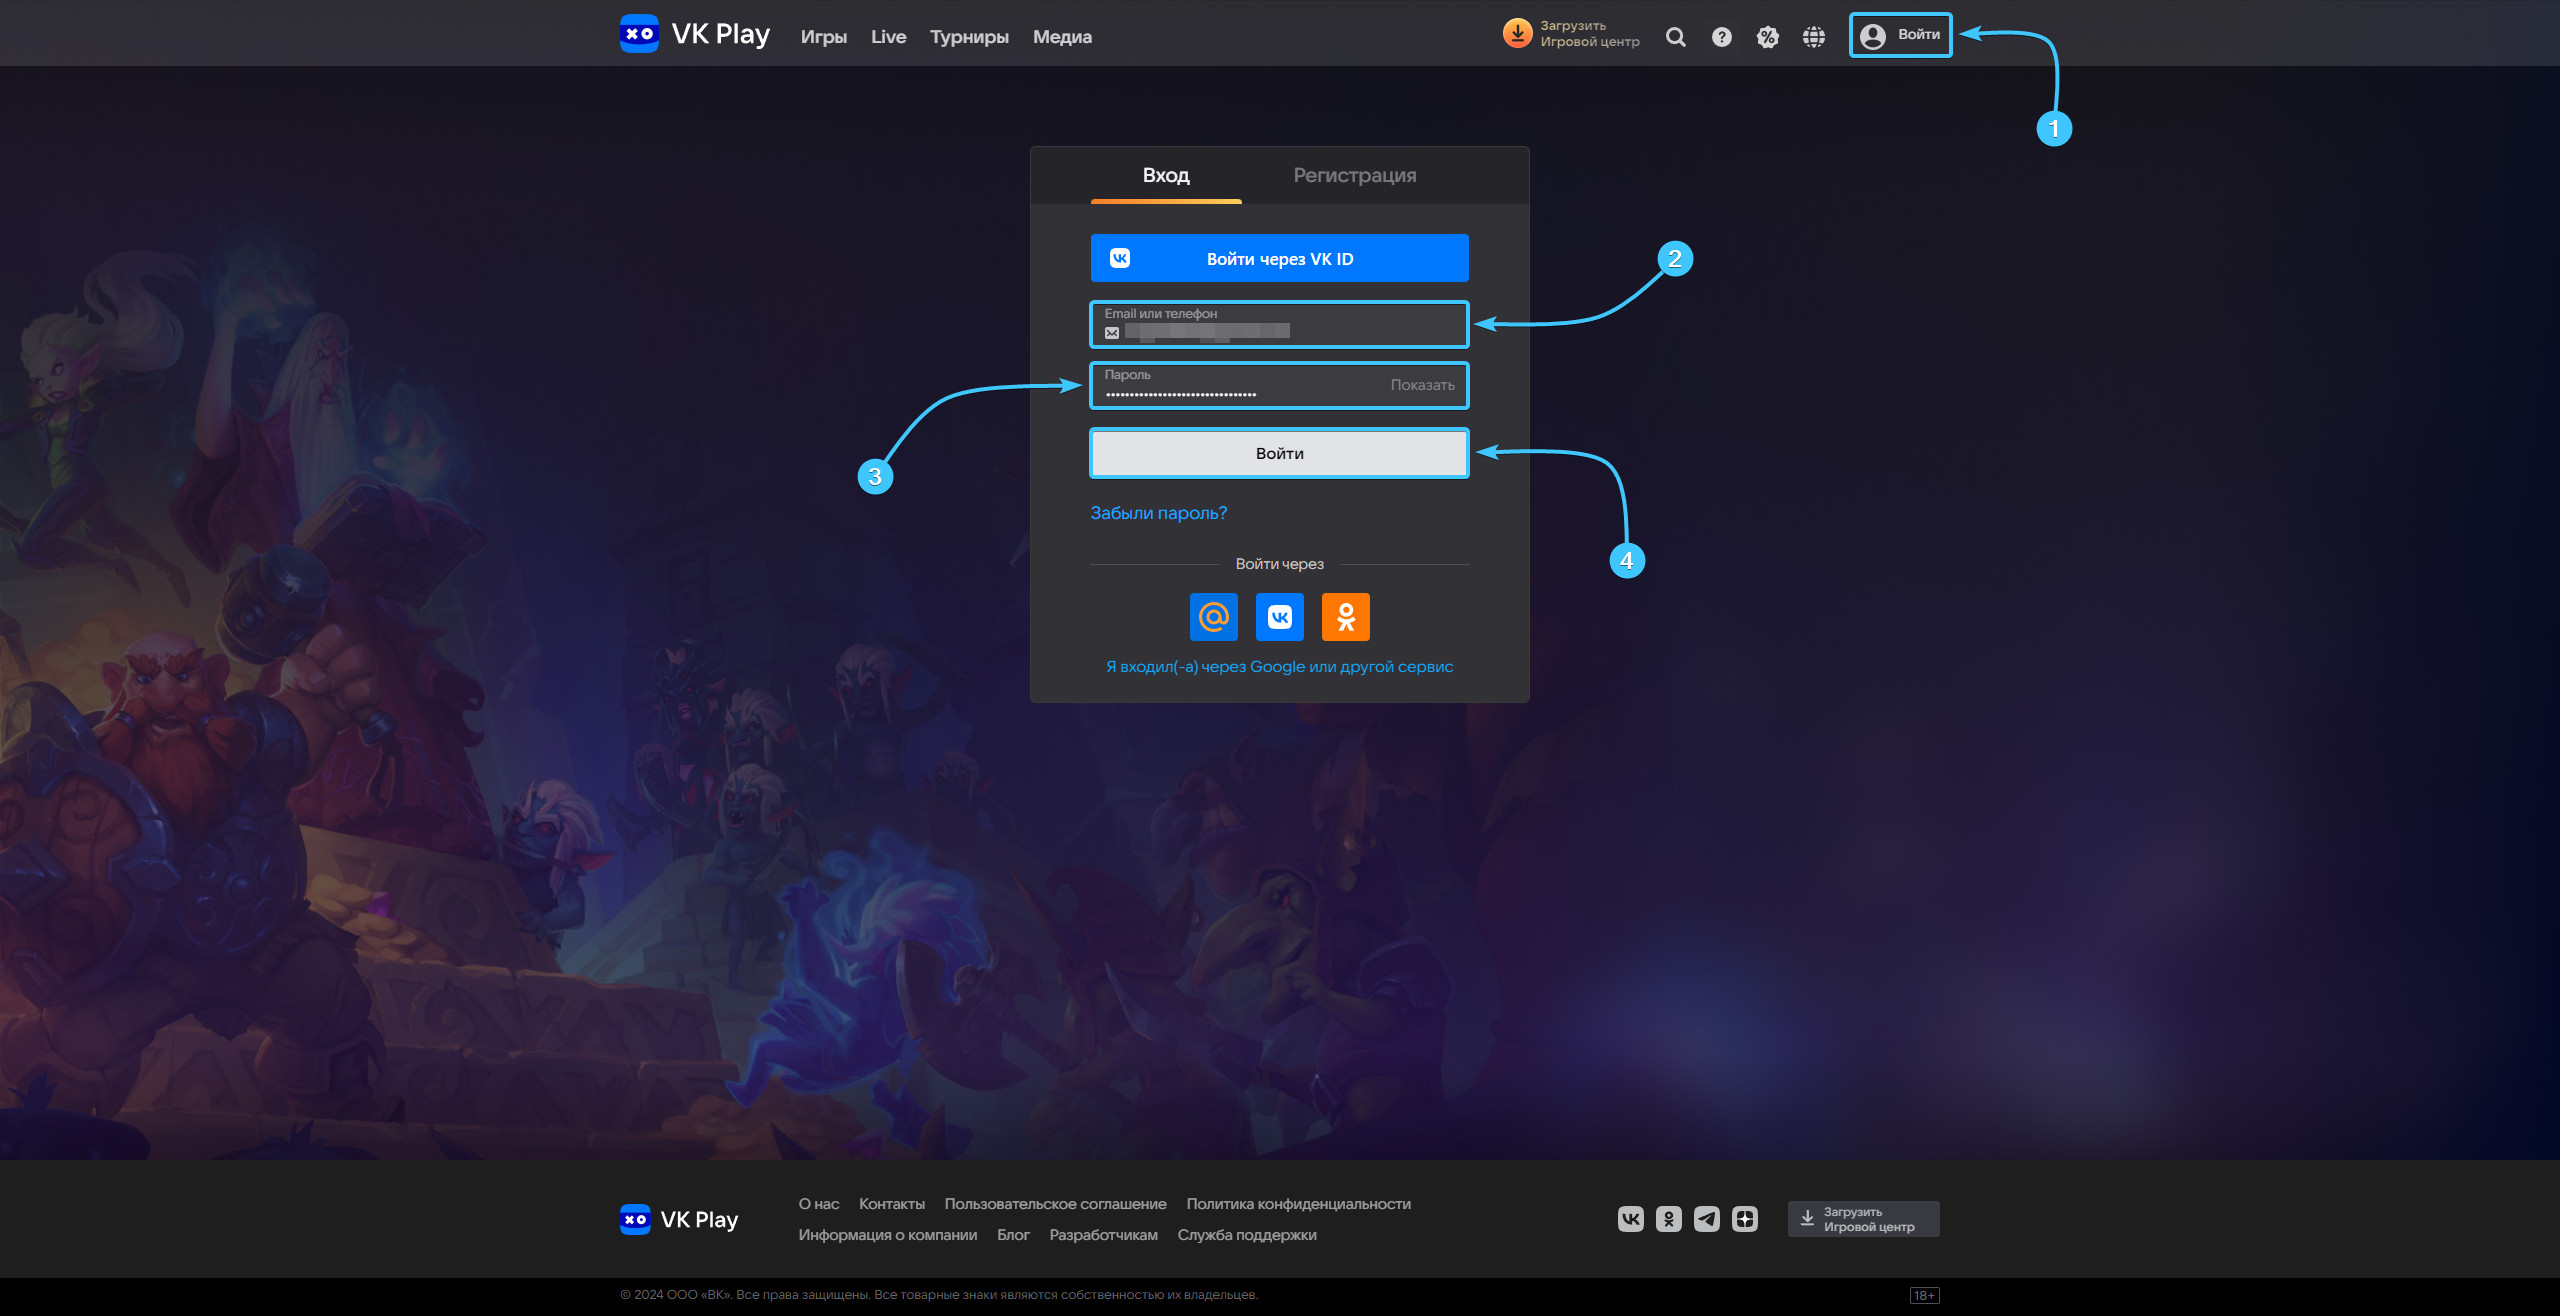Click the search magnifier icon in header
The image size is (2560, 1316).
[x=1676, y=37]
